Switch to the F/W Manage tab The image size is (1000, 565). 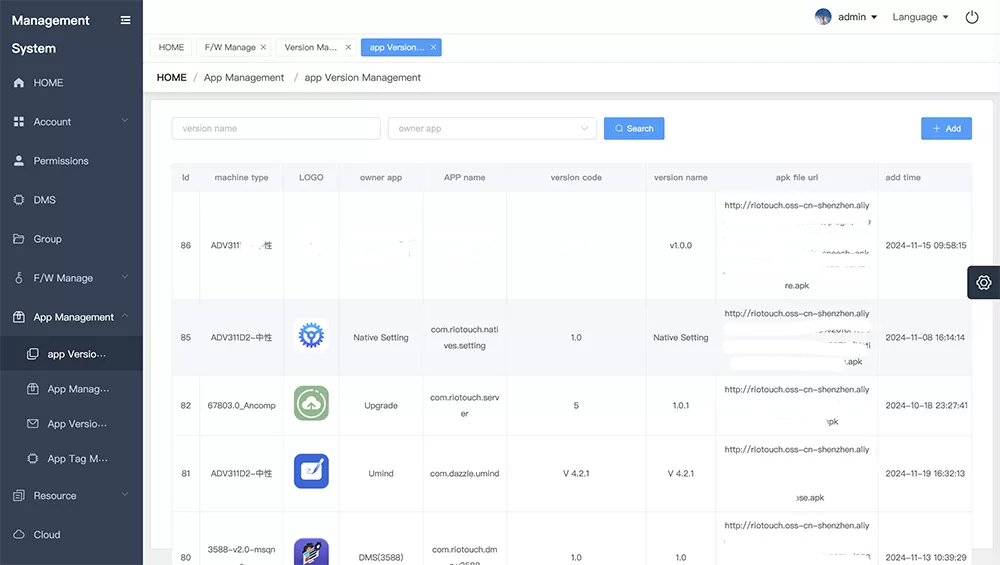[x=230, y=47]
